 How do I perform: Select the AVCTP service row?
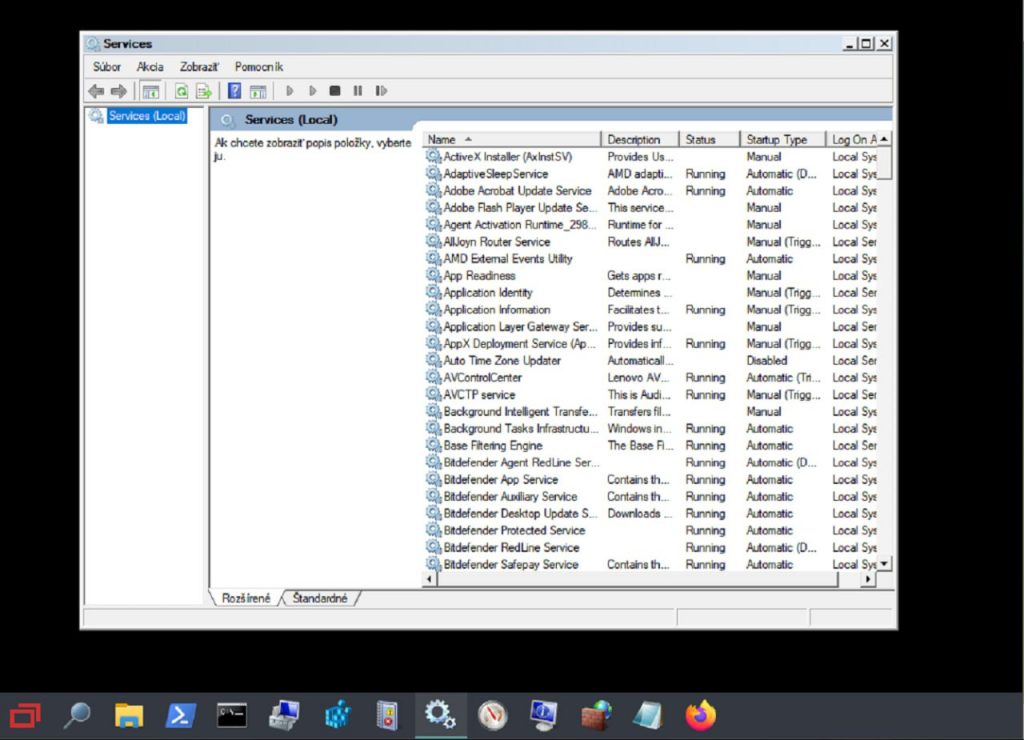point(650,394)
